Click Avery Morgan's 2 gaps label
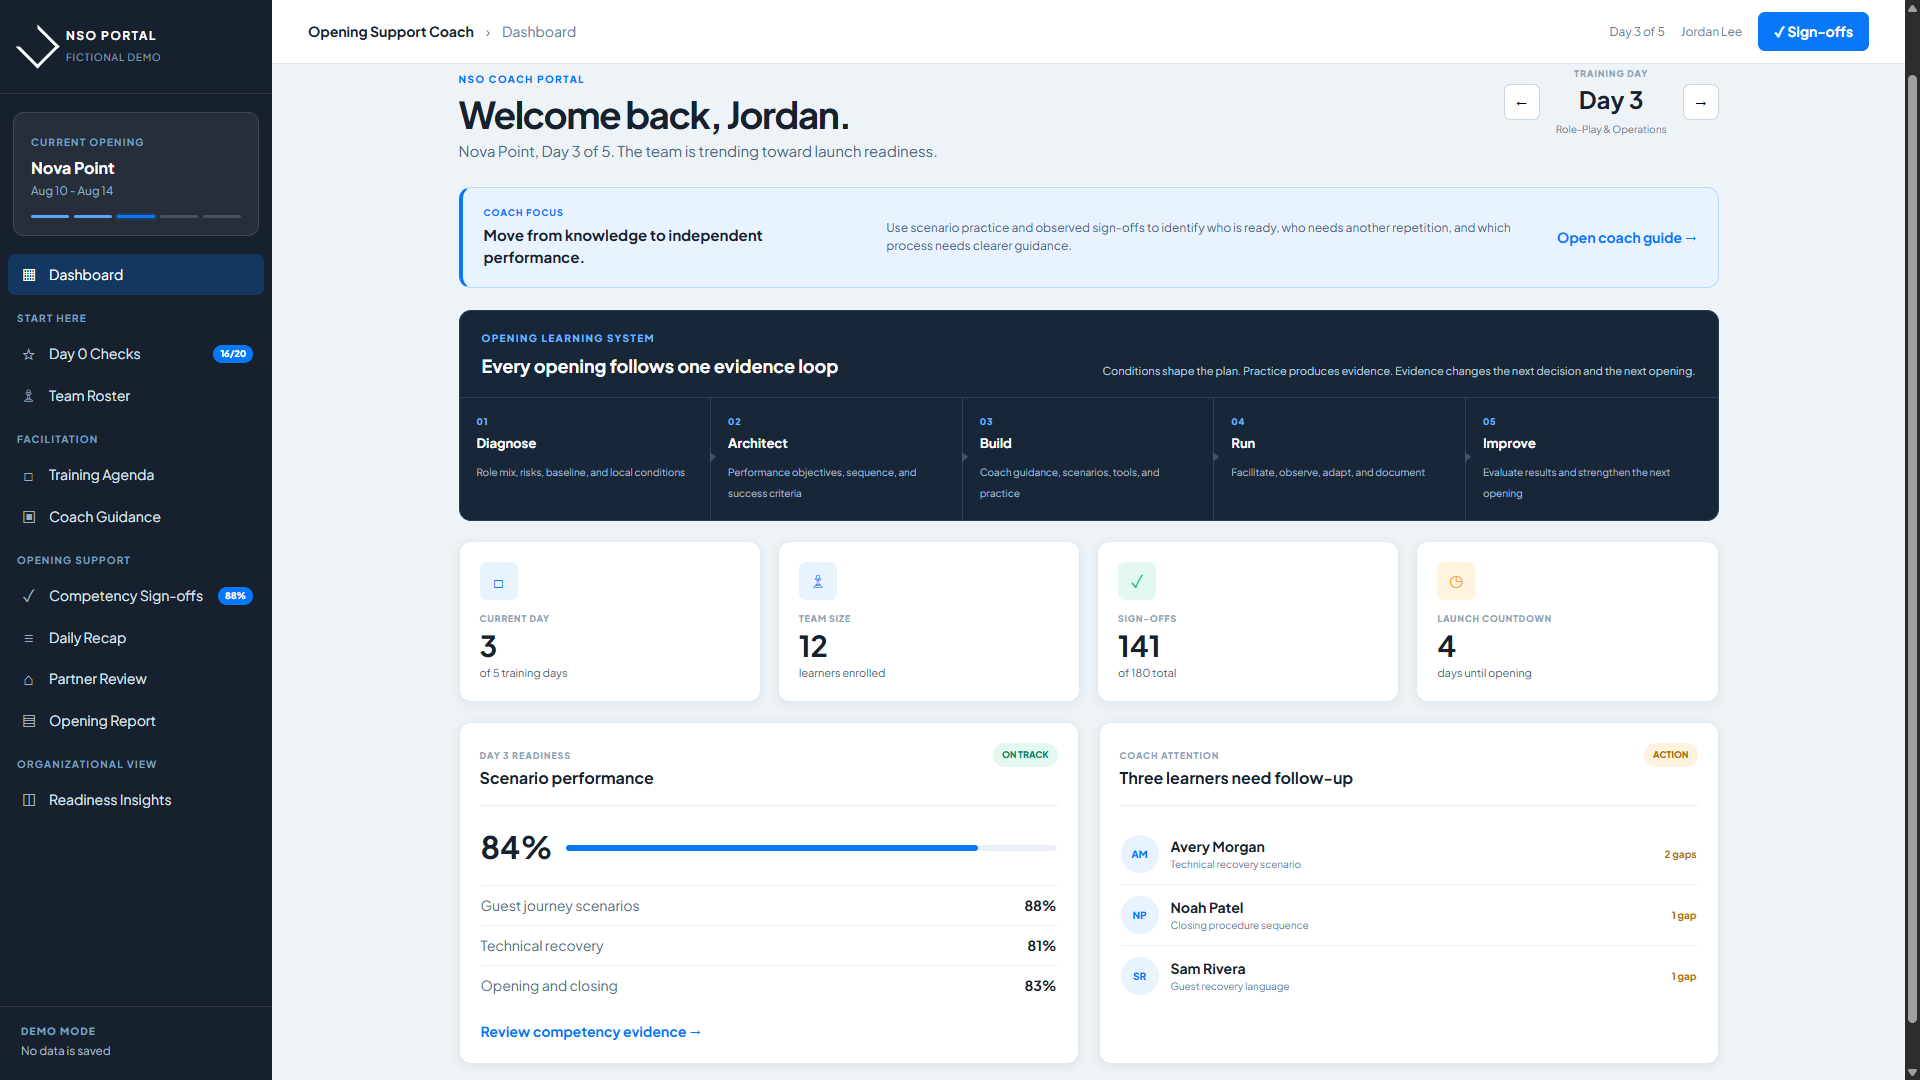The width and height of the screenshot is (1920, 1080). (1680, 855)
